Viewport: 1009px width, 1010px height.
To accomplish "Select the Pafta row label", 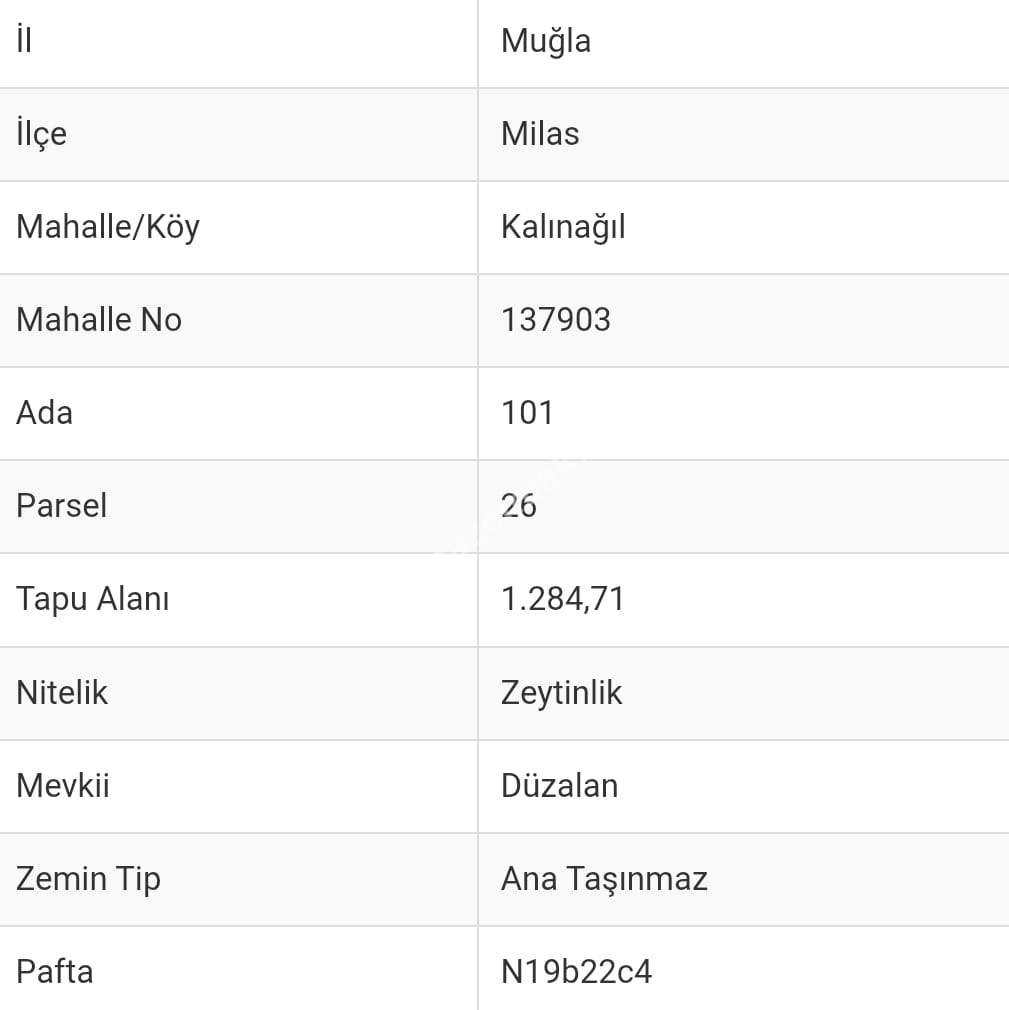I will [55, 971].
